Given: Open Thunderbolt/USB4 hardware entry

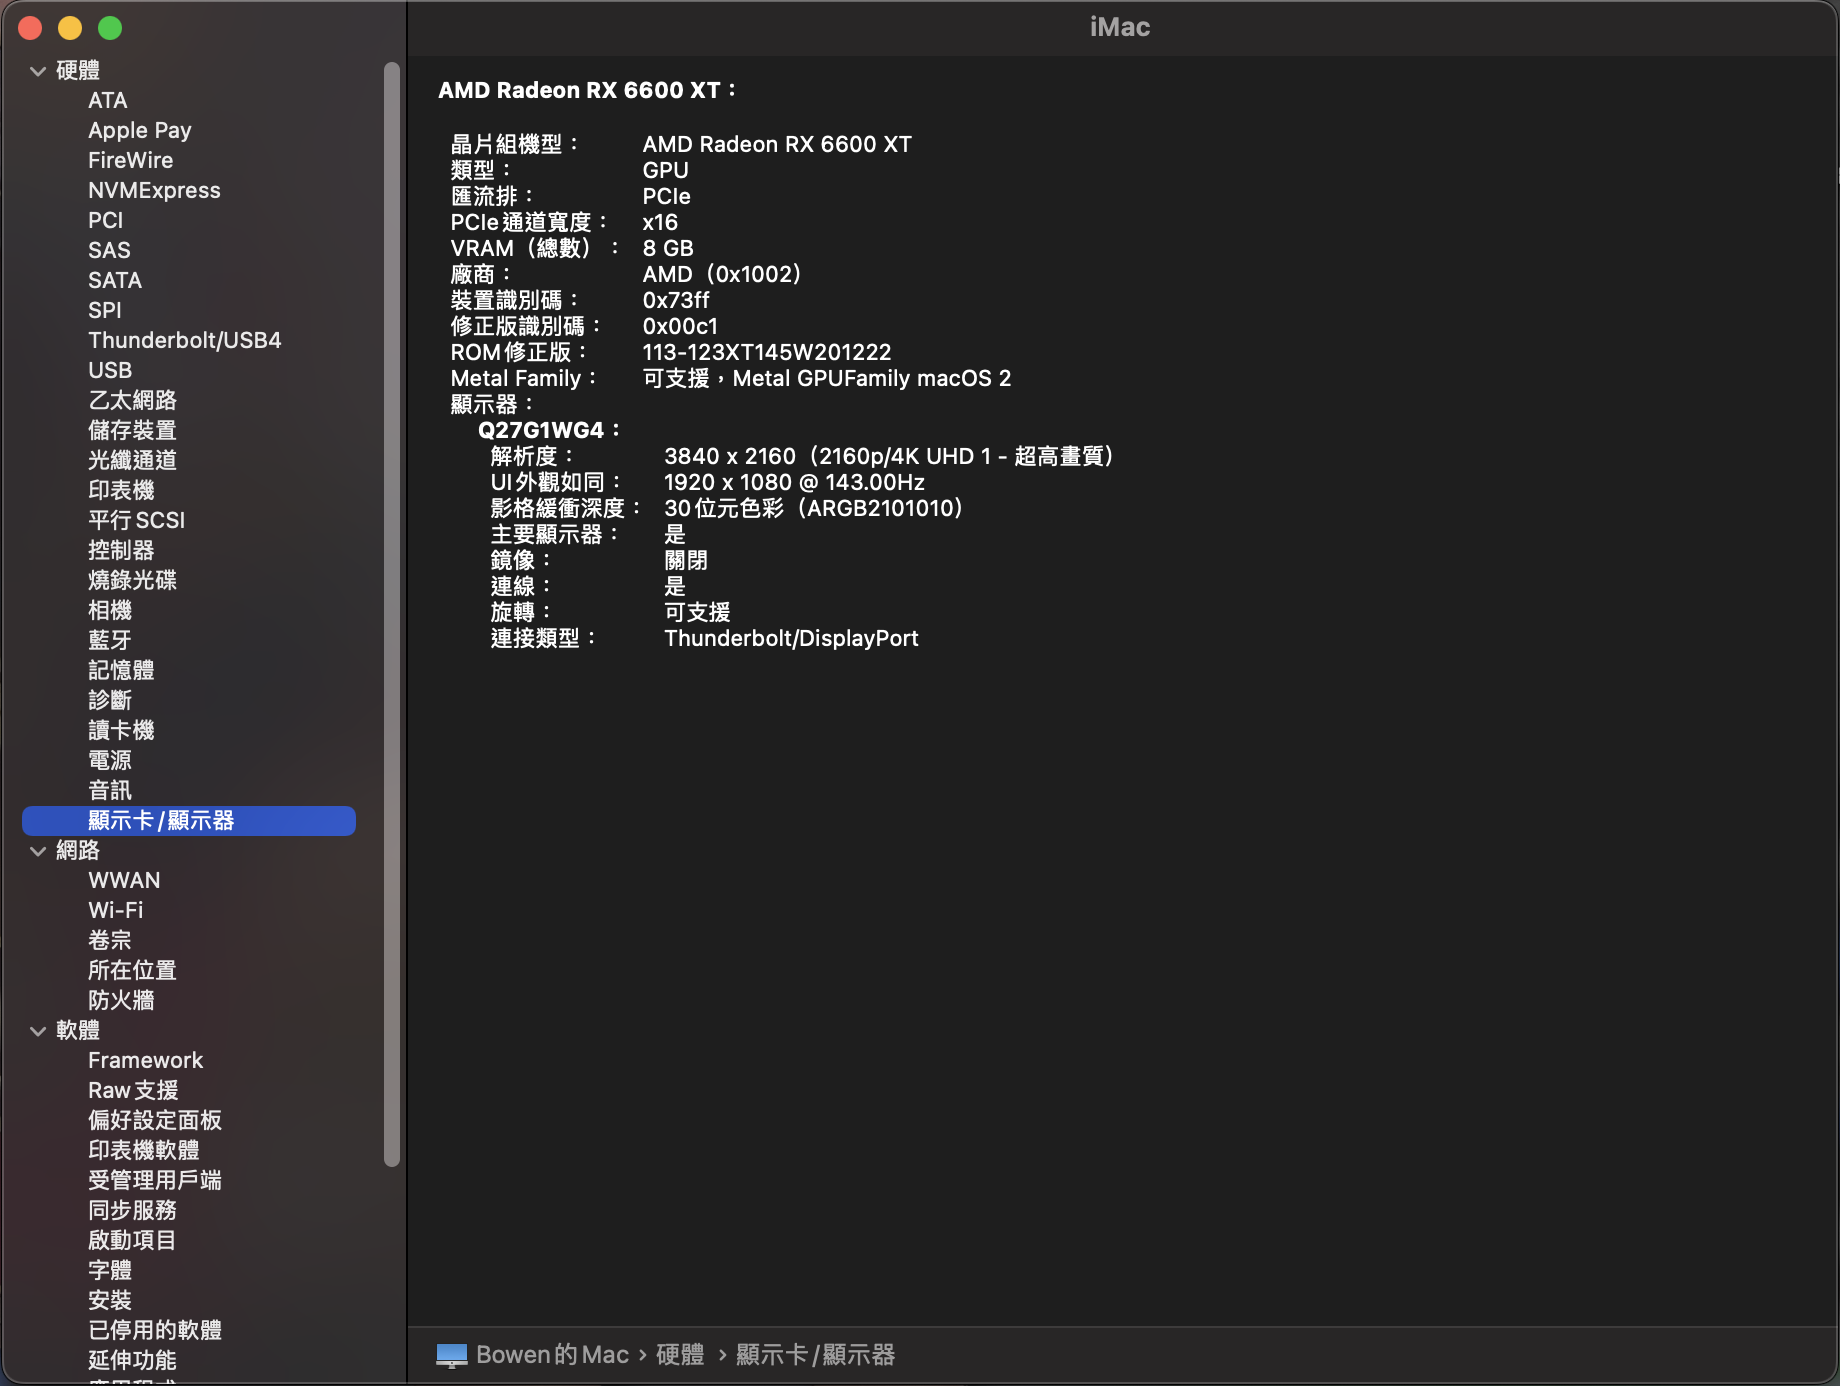Looking at the screenshot, I should (x=185, y=341).
